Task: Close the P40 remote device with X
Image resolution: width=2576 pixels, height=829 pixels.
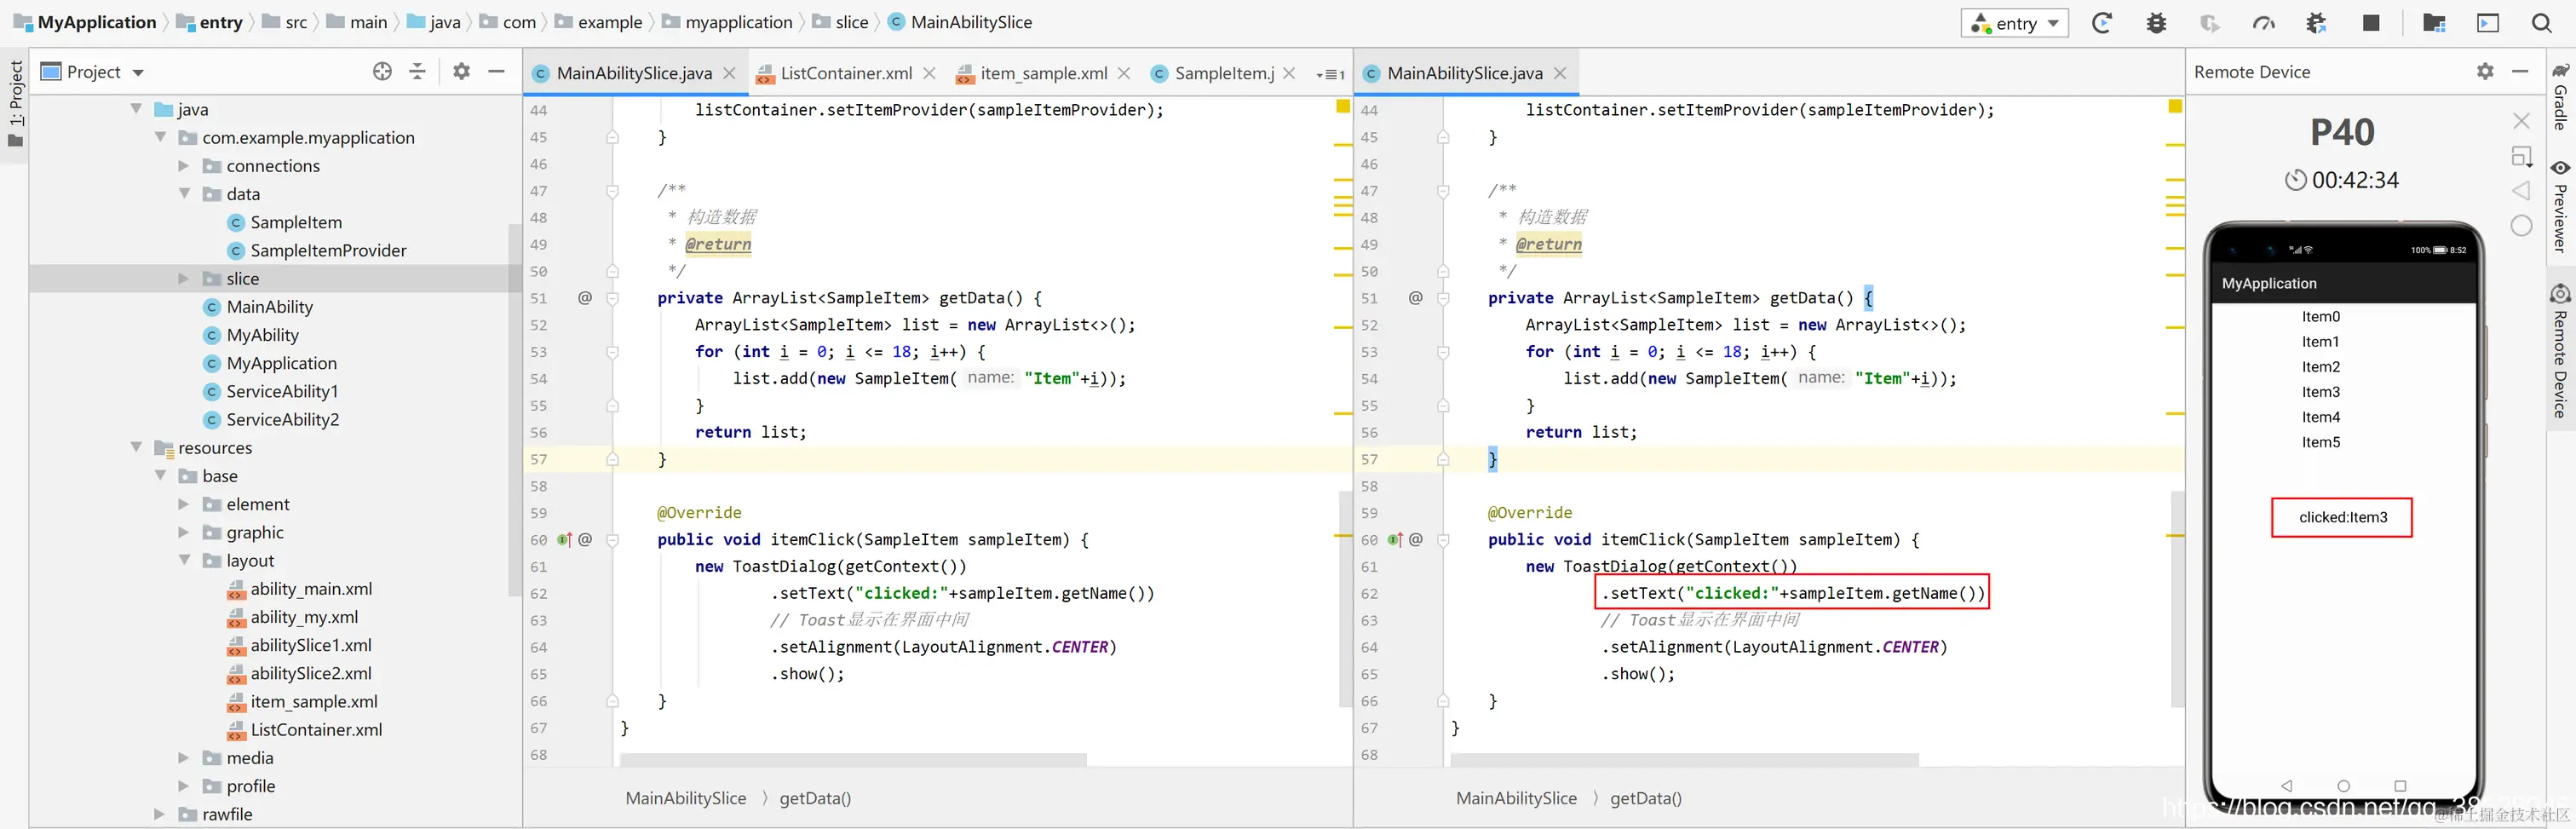Action: tap(2522, 121)
